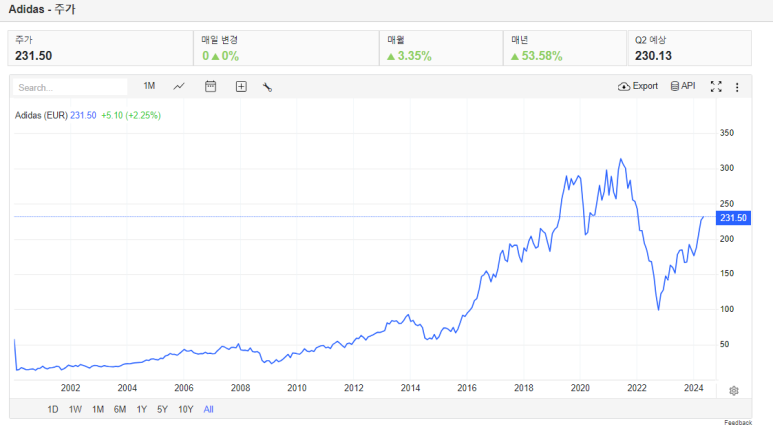The image size is (773, 427).
Task: Select the 1M time range at bottom
Action: [98, 409]
